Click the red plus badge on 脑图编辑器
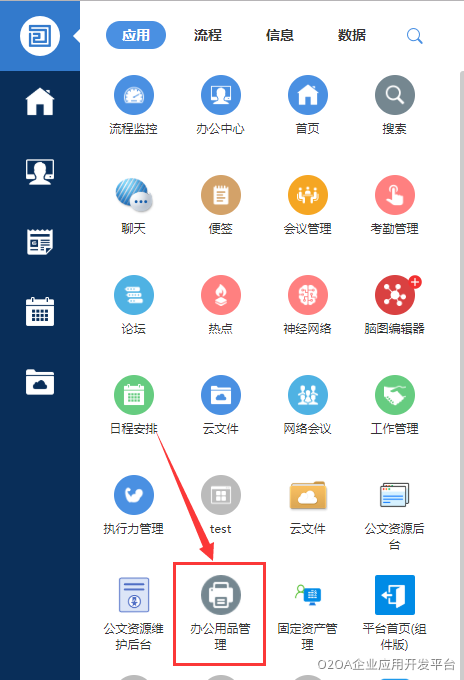Screen dimensions: 464x680 point(415,282)
